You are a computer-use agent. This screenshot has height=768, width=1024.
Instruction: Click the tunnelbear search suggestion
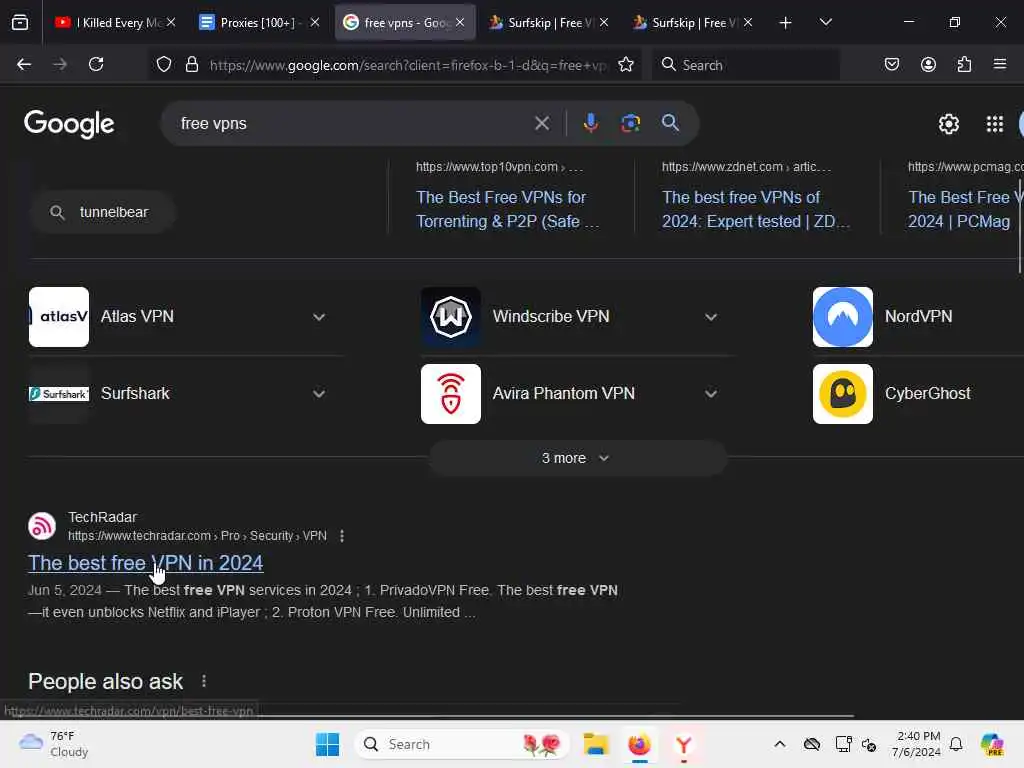point(103,212)
